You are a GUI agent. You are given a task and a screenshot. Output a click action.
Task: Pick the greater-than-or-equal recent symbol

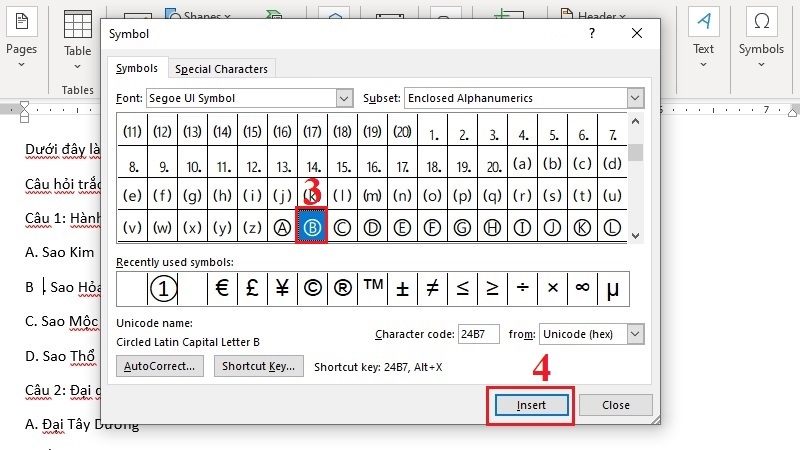click(x=492, y=289)
